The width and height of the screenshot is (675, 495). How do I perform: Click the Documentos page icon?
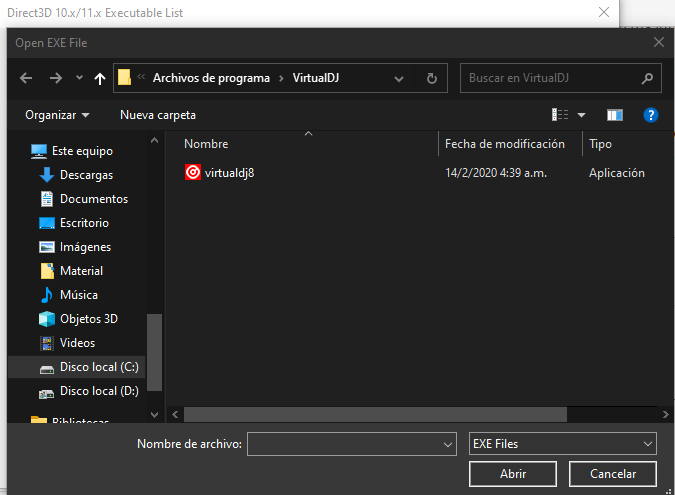[x=46, y=199]
